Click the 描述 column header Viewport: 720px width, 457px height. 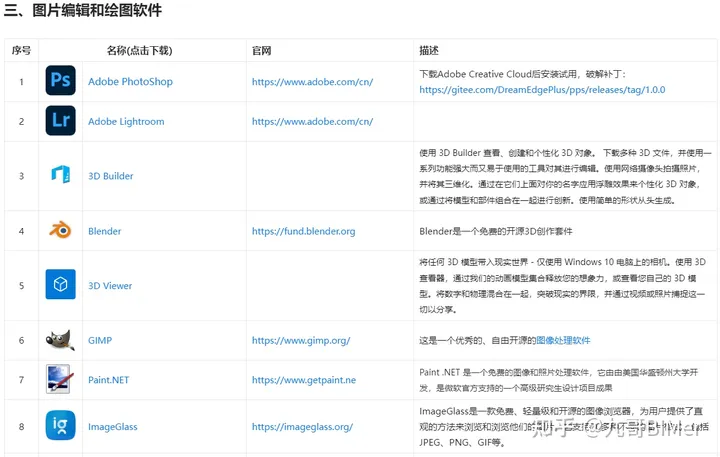tap(429, 51)
